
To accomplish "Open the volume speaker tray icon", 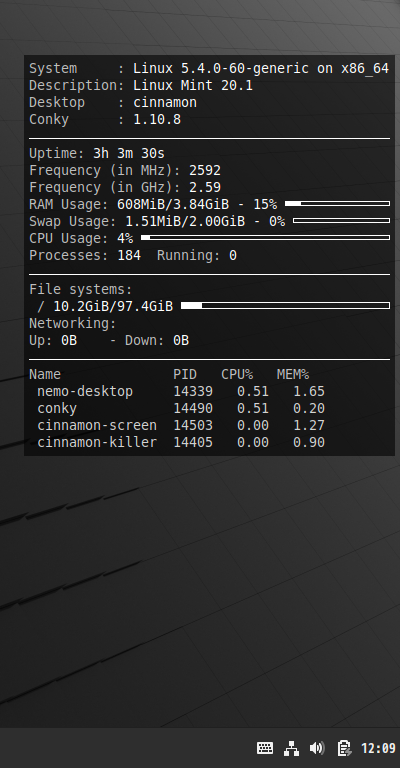I will pos(317,748).
